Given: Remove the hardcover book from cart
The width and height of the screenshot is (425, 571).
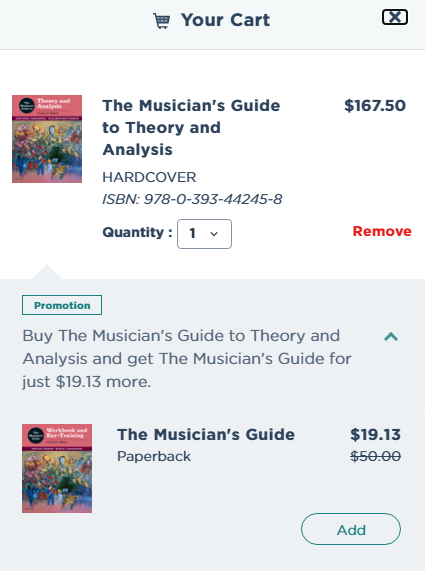Looking at the screenshot, I should coord(382,231).
